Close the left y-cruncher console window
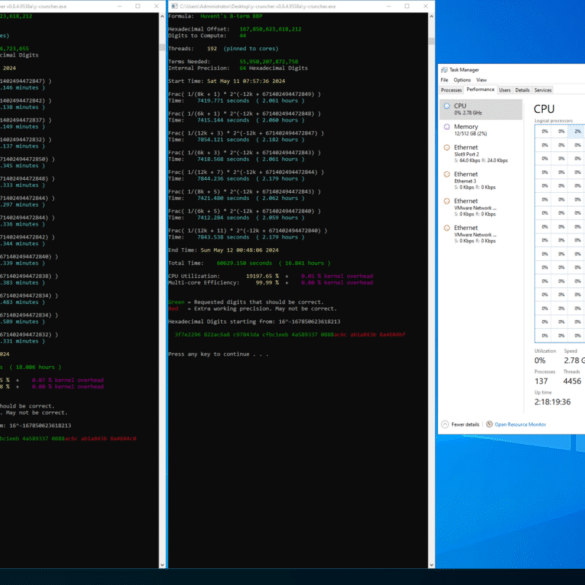Viewport: 585px width, 585px height. coord(156,6)
